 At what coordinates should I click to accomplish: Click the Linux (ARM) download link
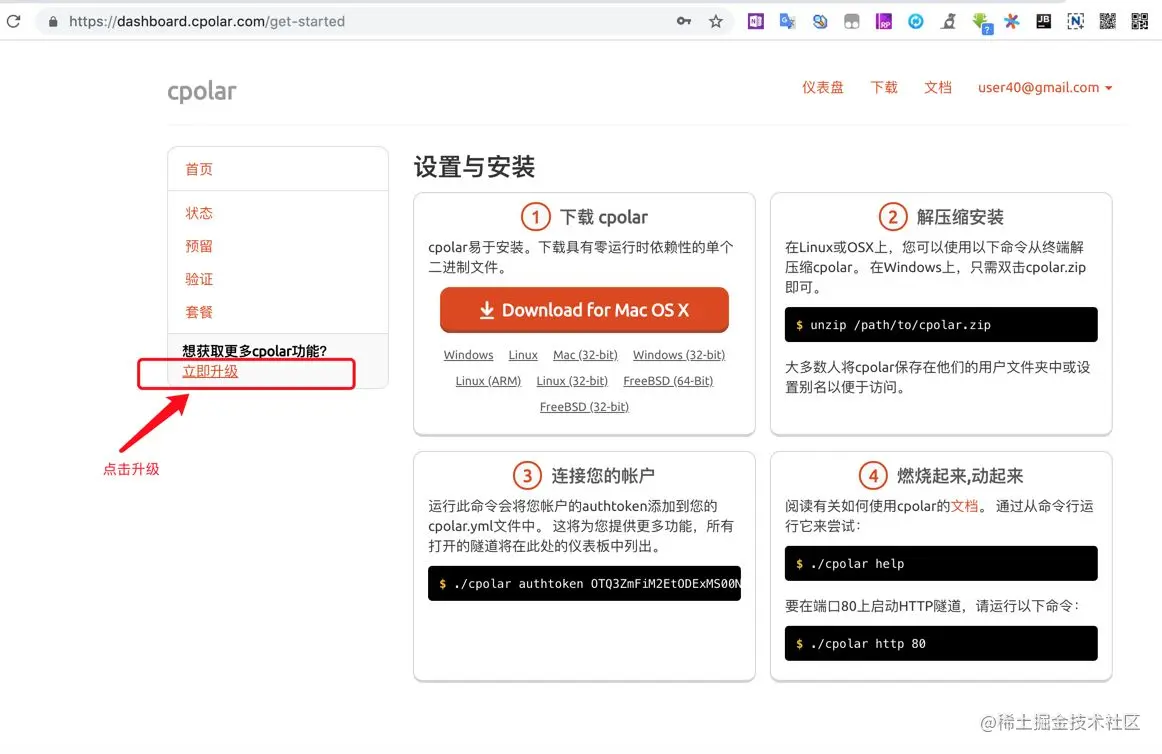(x=488, y=381)
